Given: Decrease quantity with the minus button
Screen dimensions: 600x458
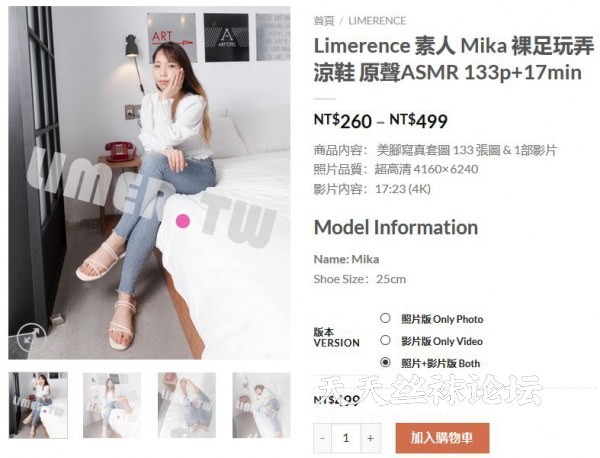Looking at the screenshot, I should tap(323, 438).
